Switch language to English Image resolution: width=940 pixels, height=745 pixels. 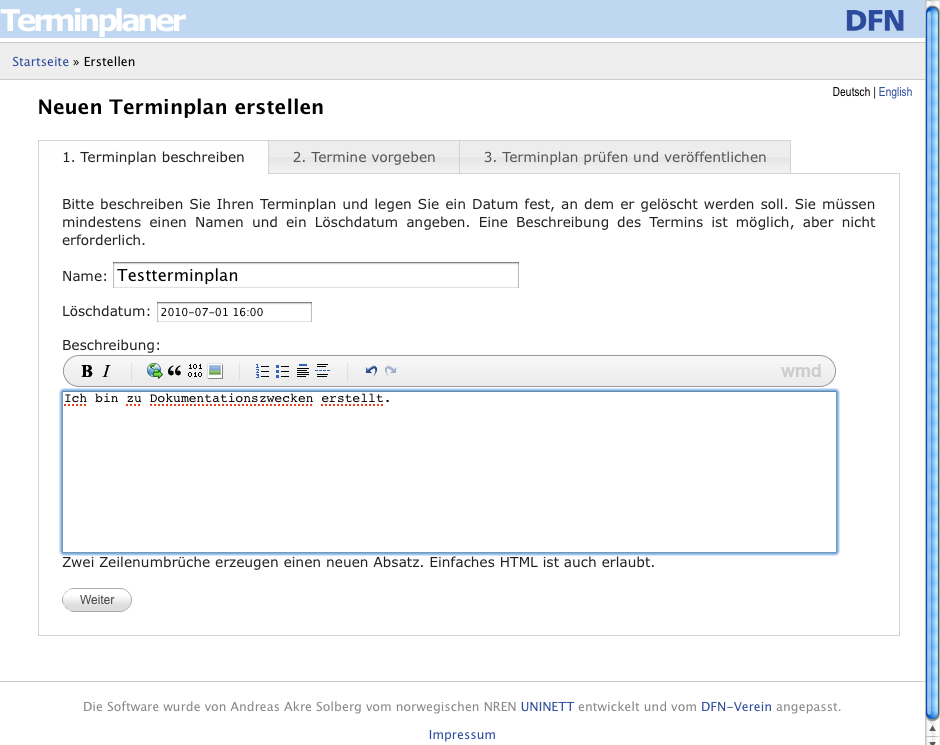click(895, 92)
